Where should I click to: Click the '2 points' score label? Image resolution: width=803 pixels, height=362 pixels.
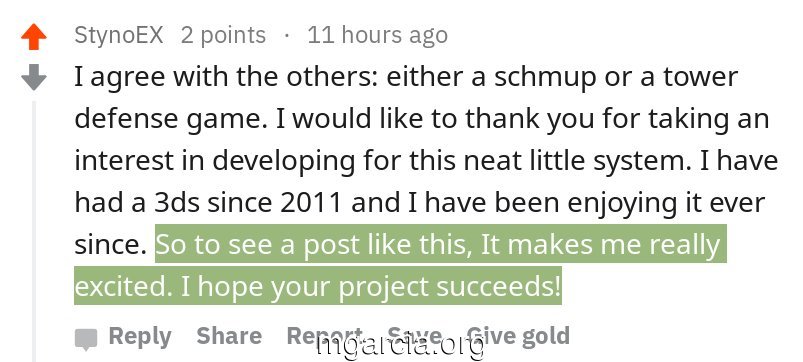223,35
